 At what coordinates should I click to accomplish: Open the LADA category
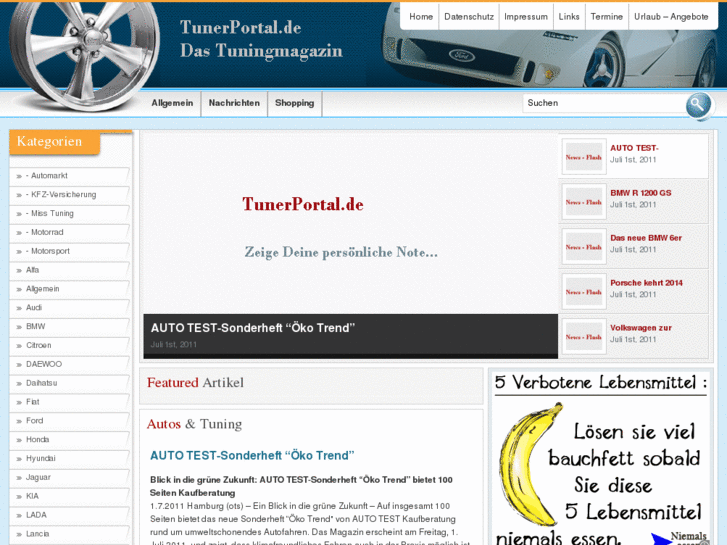pos(36,515)
